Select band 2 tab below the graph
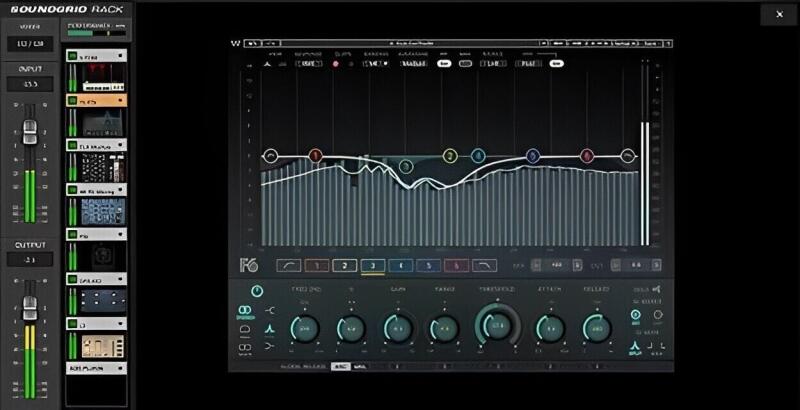 click(344, 265)
